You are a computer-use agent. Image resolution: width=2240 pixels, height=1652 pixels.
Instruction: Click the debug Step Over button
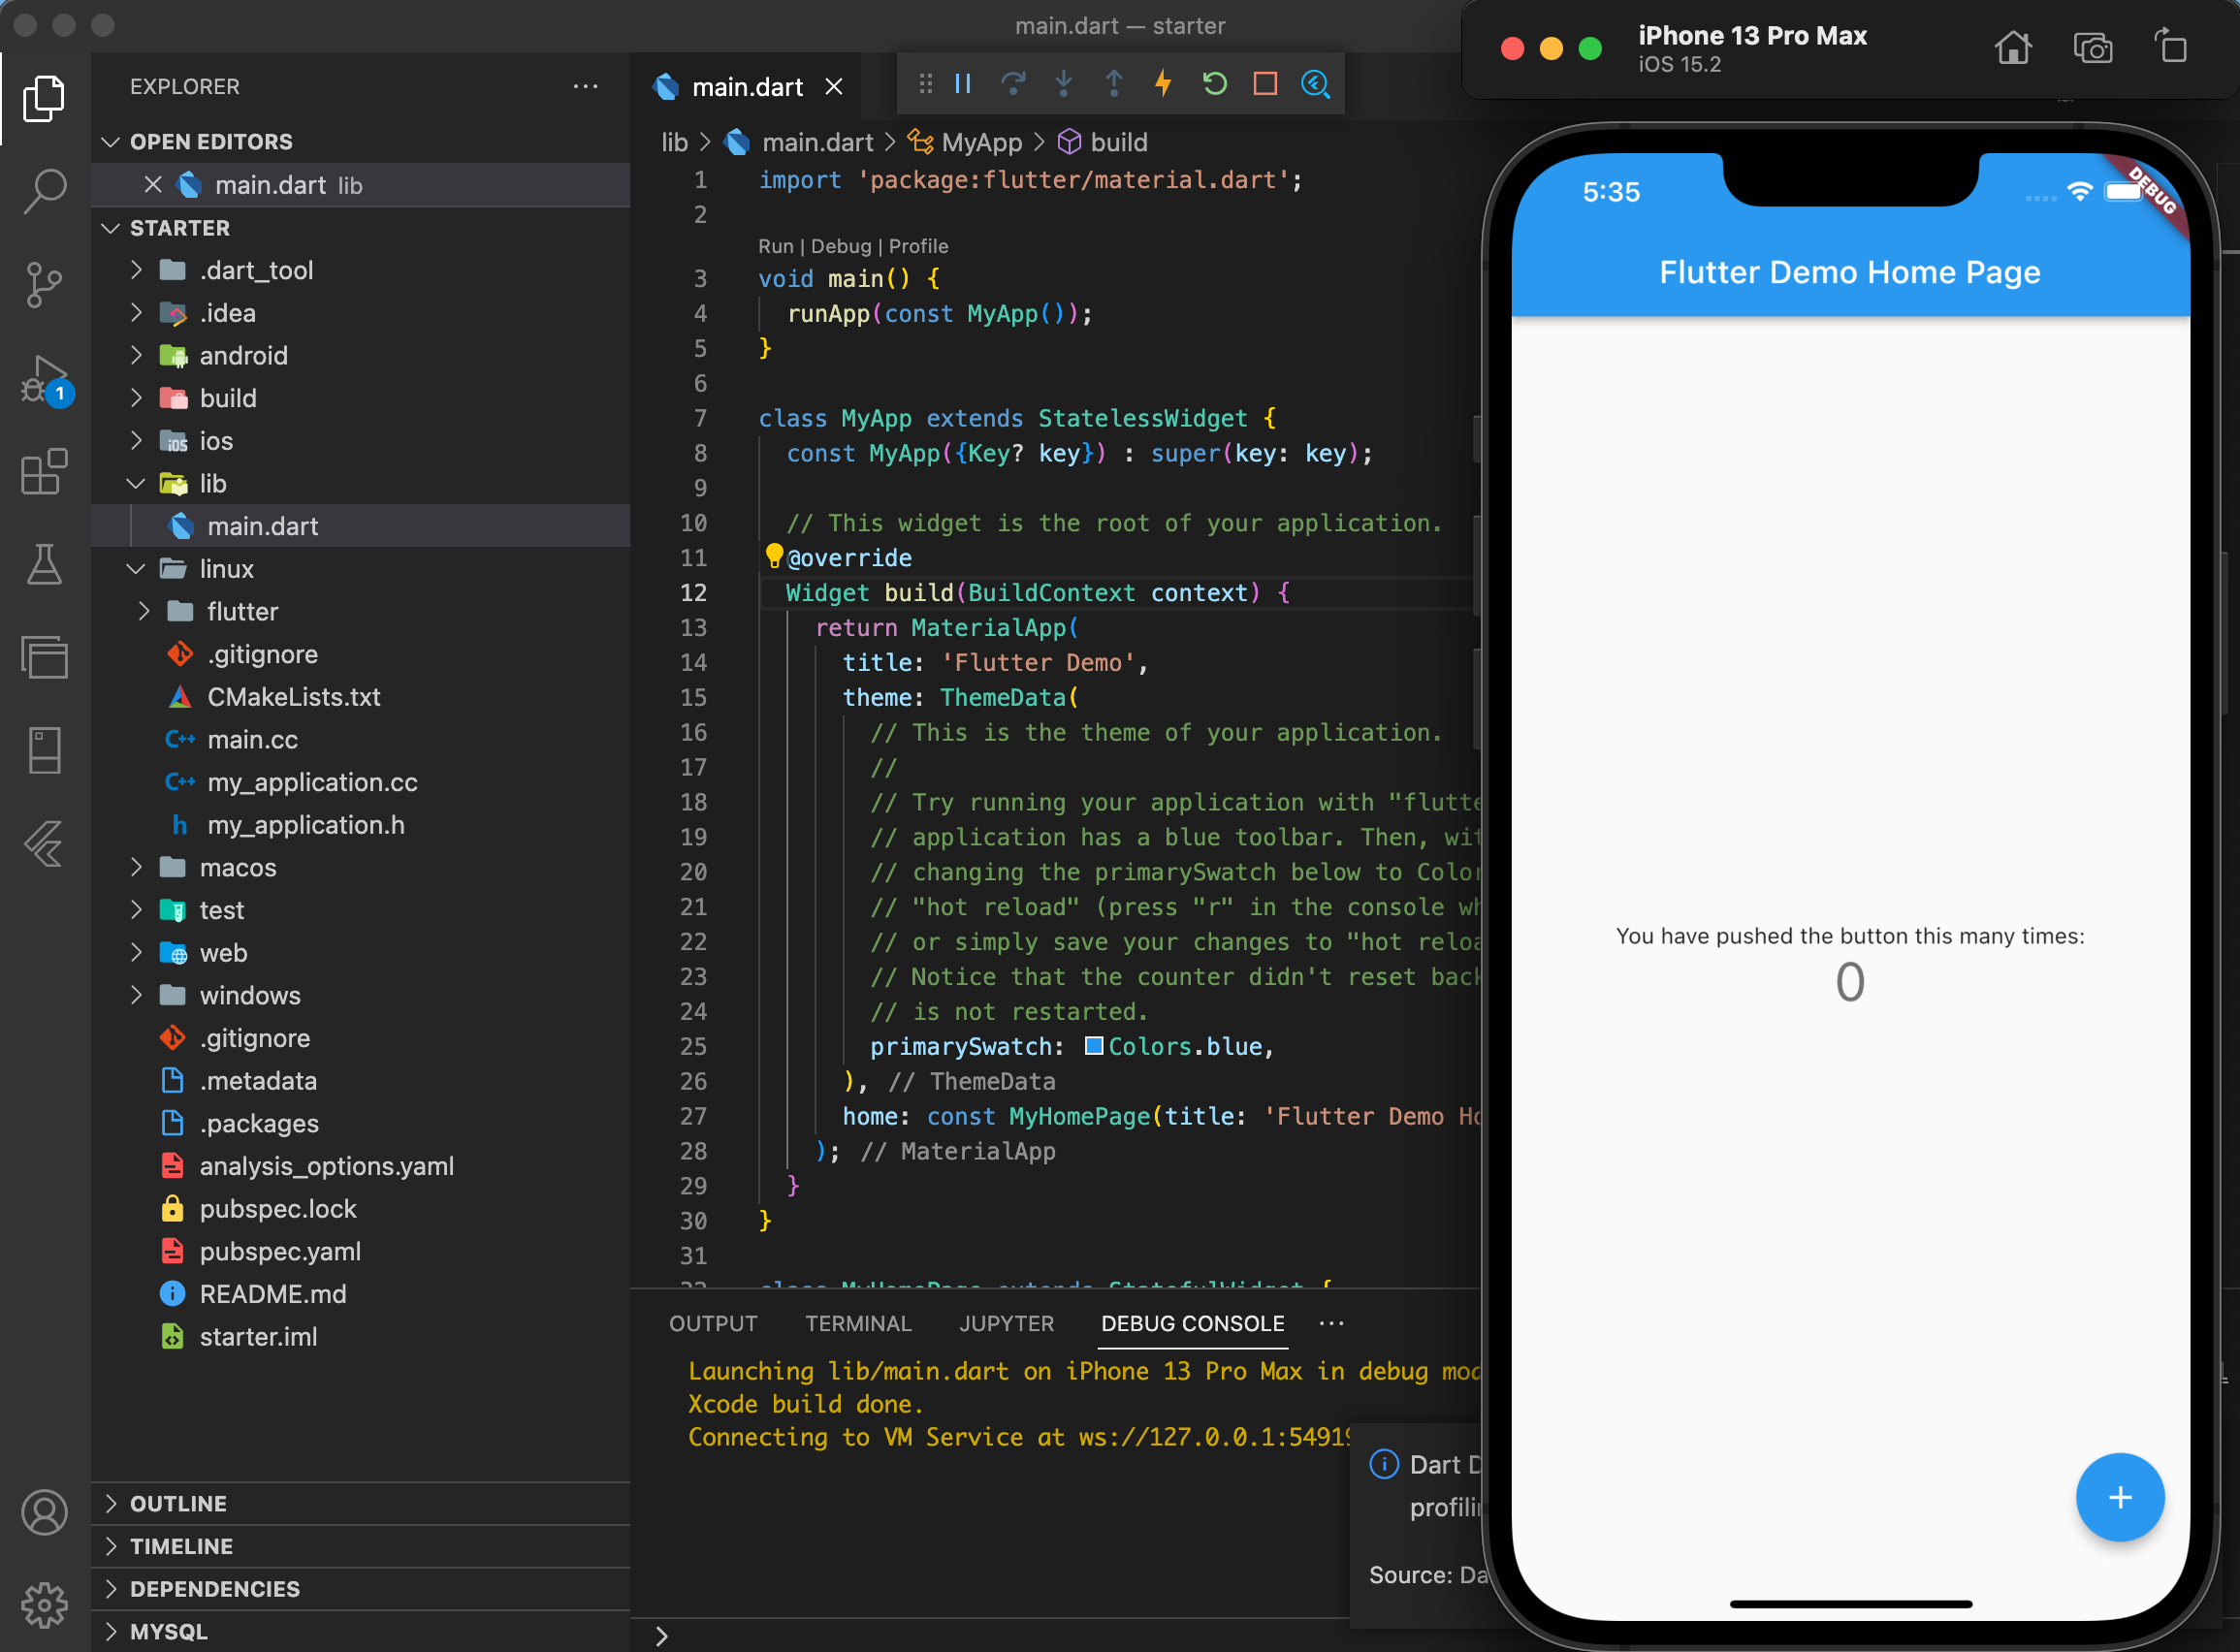point(1013,84)
